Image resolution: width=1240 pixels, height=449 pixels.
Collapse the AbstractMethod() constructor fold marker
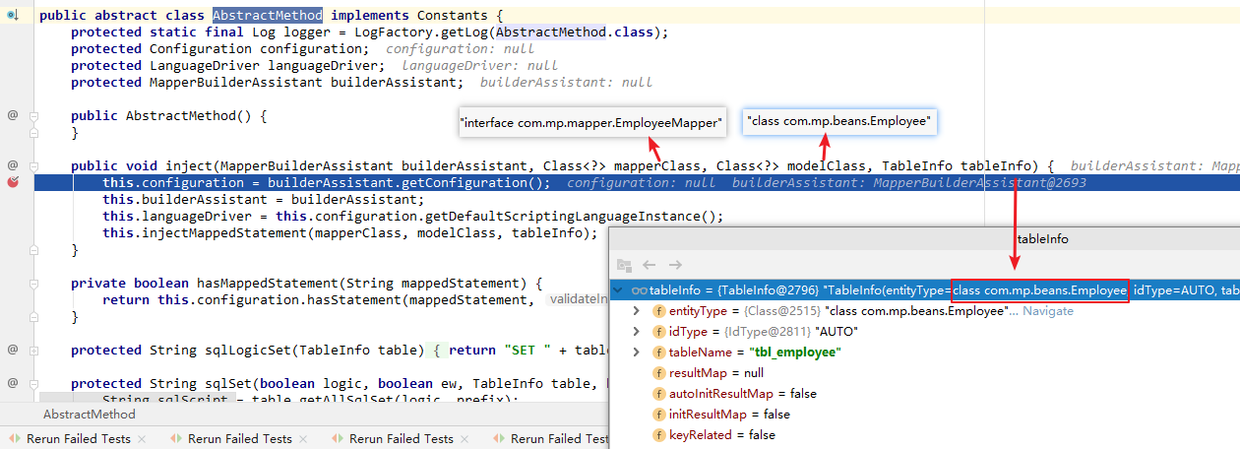tap(34, 116)
